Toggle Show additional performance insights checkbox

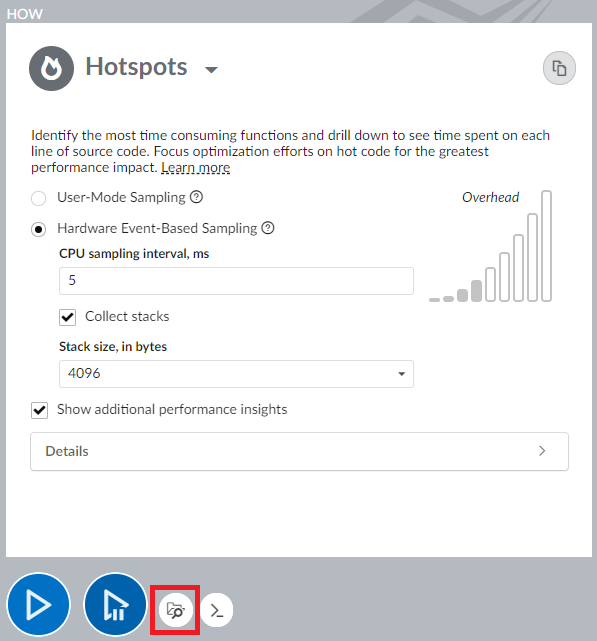pos(39,410)
